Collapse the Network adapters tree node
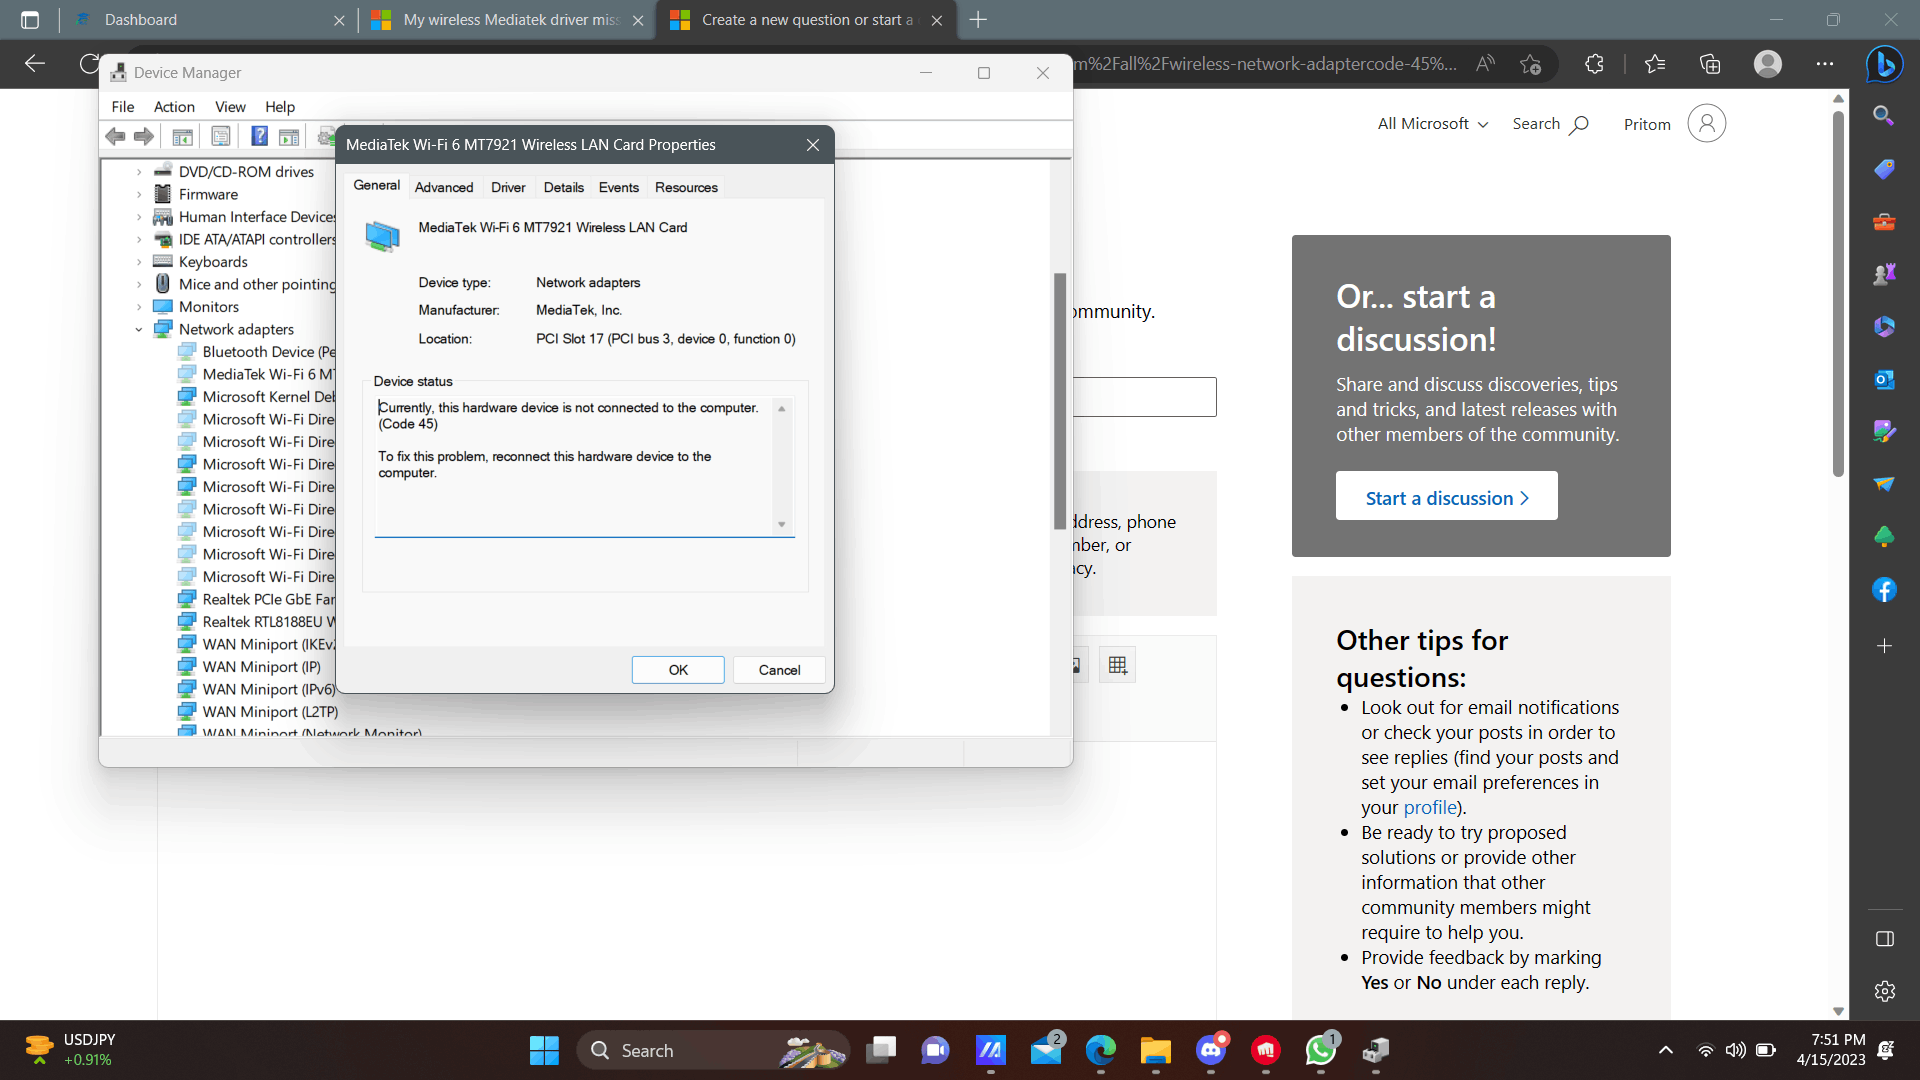Viewport: 1920px width, 1080px height. coord(139,330)
